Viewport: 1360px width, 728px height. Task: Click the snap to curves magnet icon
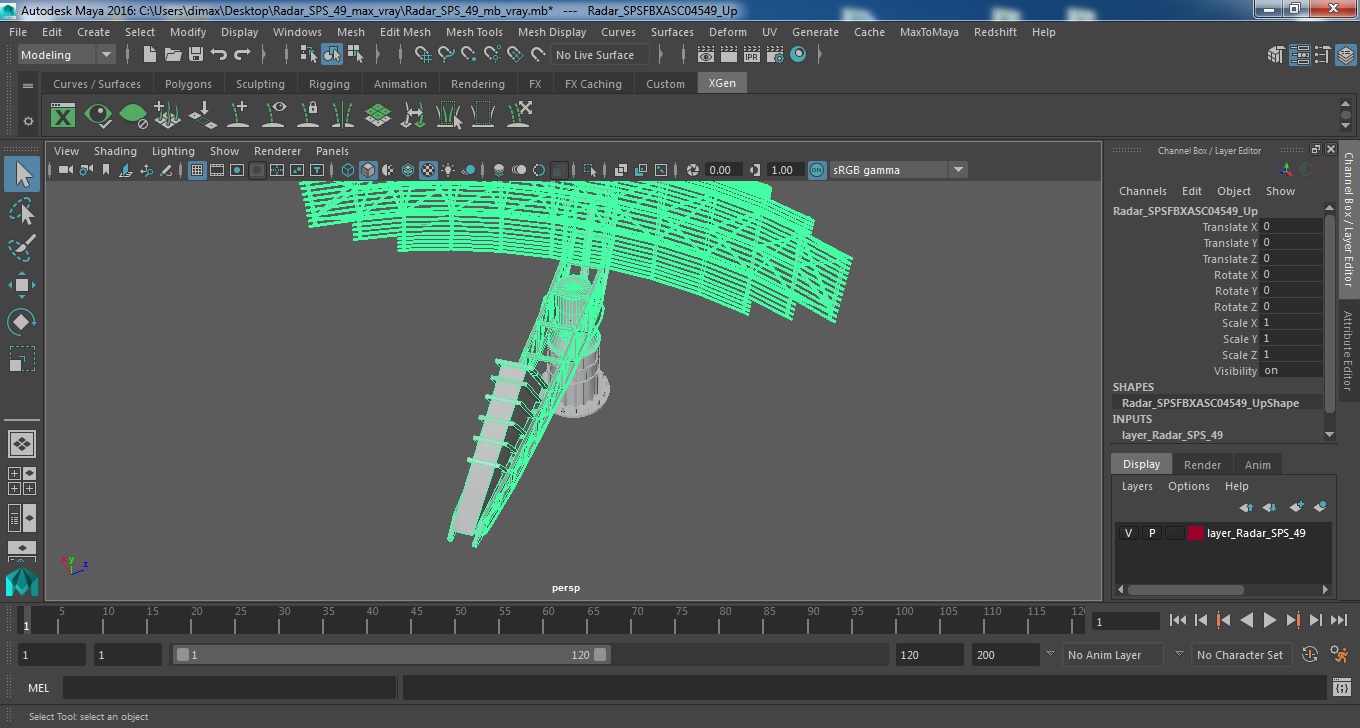pos(446,55)
